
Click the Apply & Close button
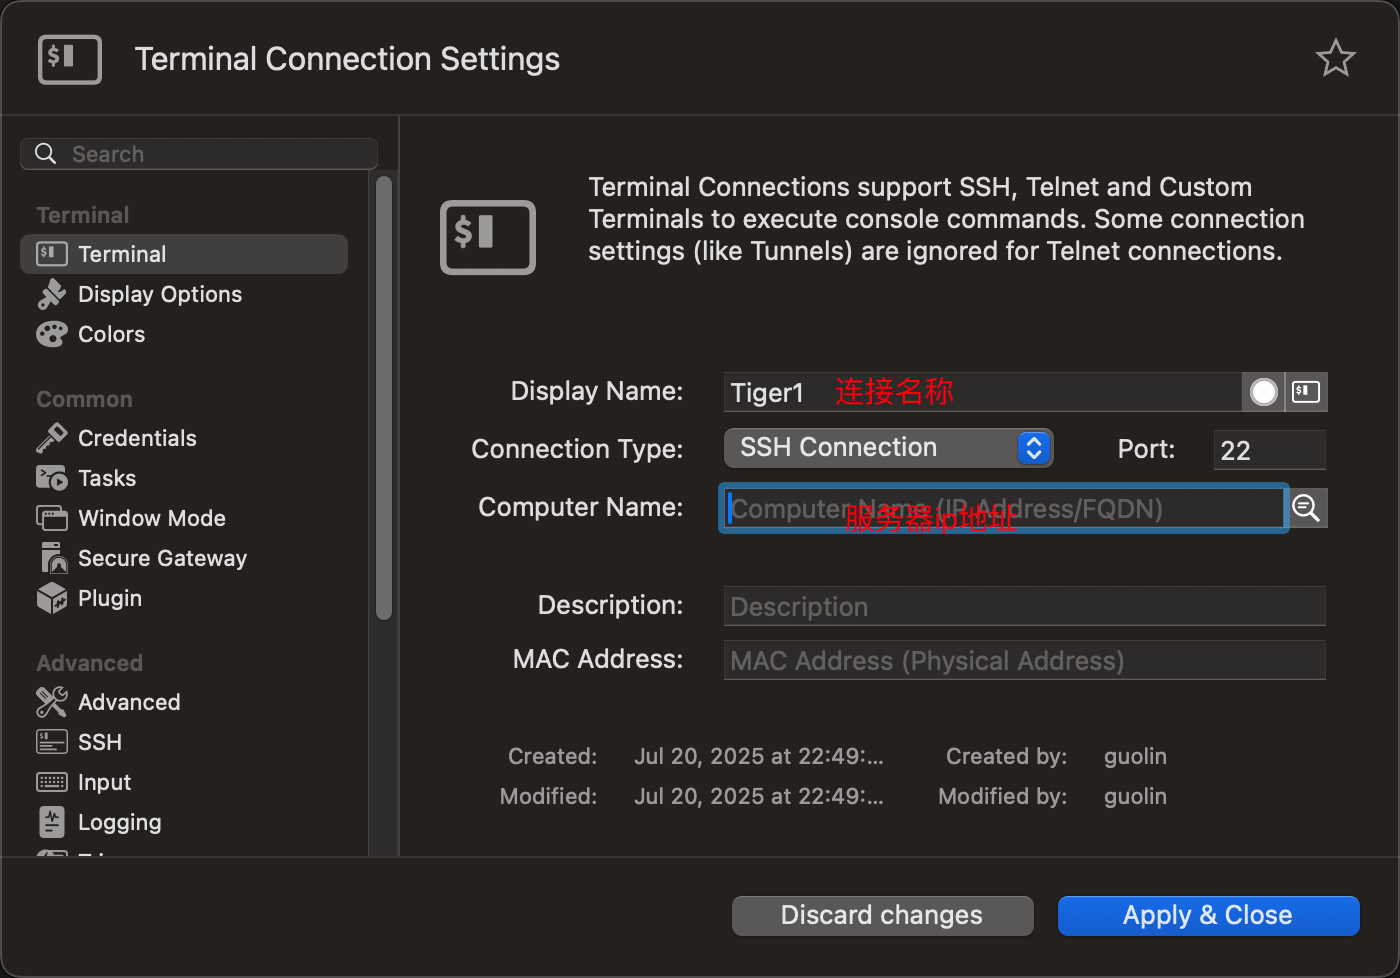1207,915
